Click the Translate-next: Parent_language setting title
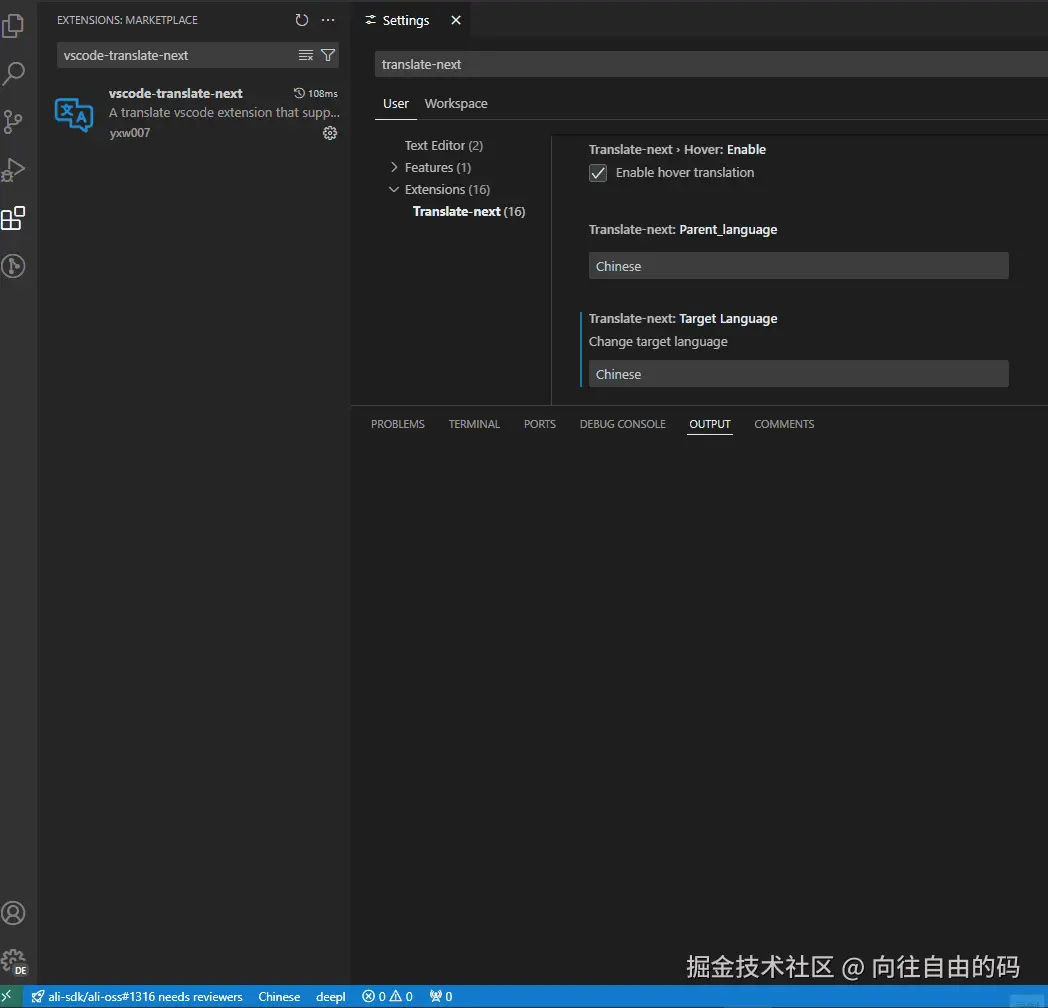Image resolution: width=1048 pixels, height=1008 pixels. pos(683,230)
